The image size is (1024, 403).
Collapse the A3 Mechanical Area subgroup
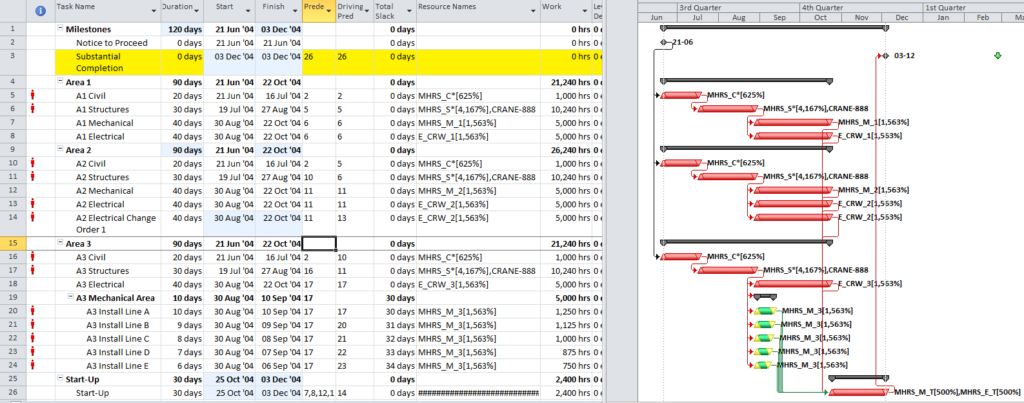71,298
